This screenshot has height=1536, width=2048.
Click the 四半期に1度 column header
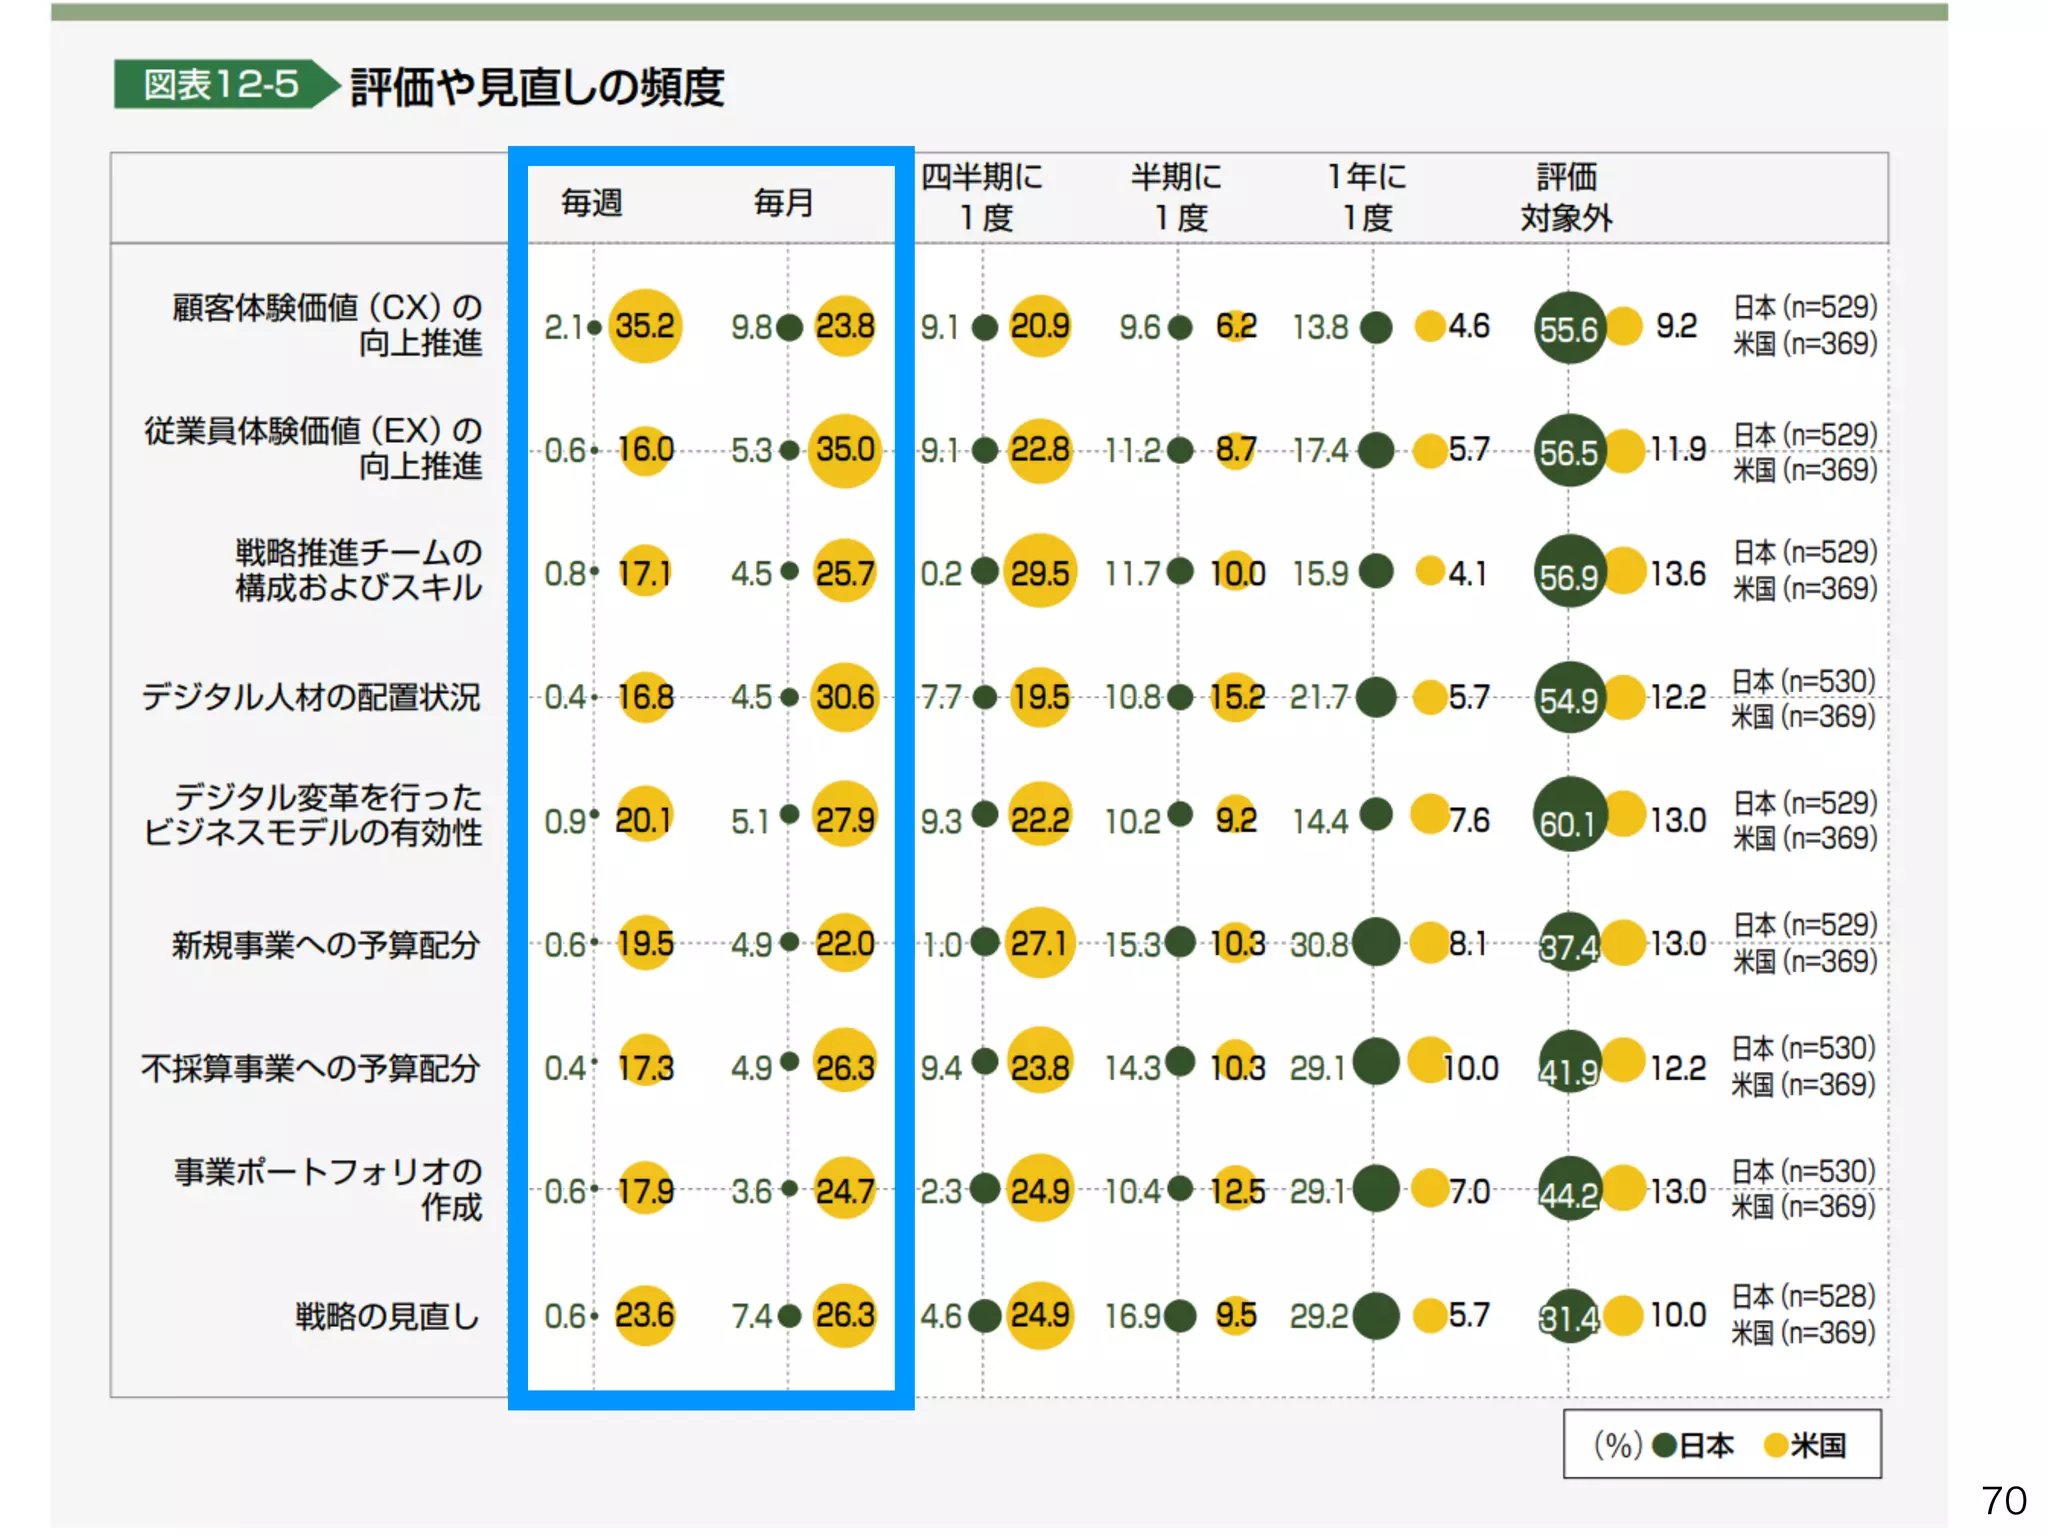[x=982, y=197]
